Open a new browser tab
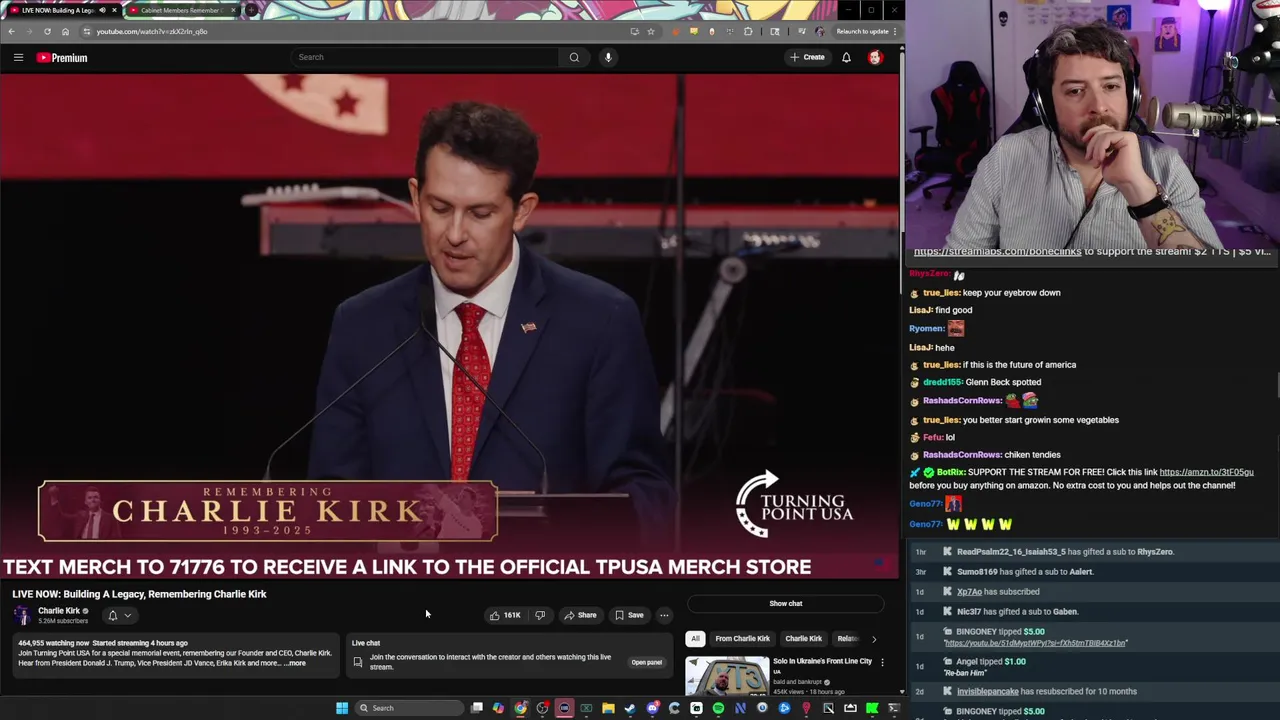 pyautogui.click(x=251, y=10)
